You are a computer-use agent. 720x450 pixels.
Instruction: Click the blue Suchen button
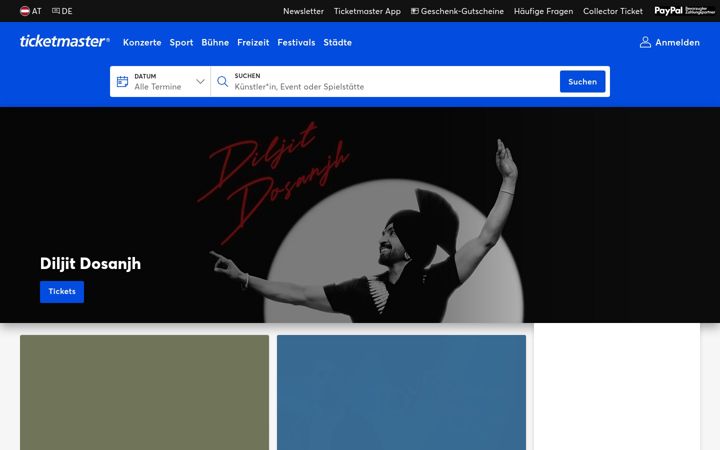point(582,82)
